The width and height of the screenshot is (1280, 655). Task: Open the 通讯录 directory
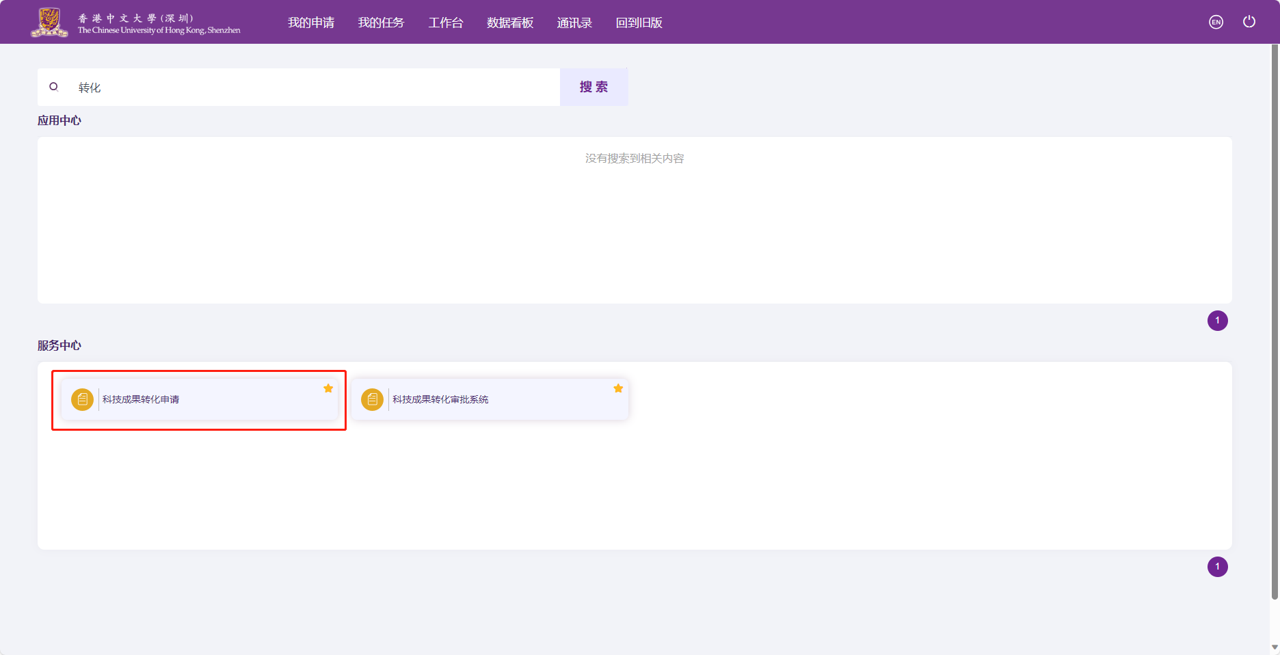(574, 22)
